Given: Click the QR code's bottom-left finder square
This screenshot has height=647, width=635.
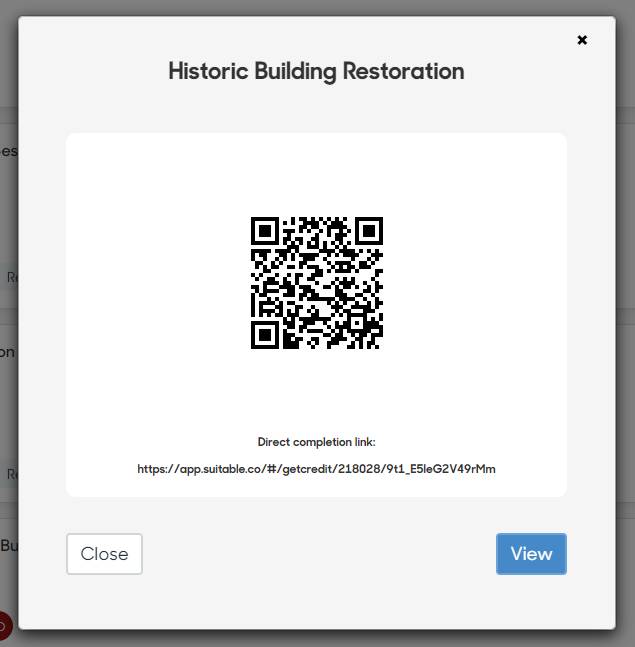Looking at the screenshot, I should click(264, 335).
